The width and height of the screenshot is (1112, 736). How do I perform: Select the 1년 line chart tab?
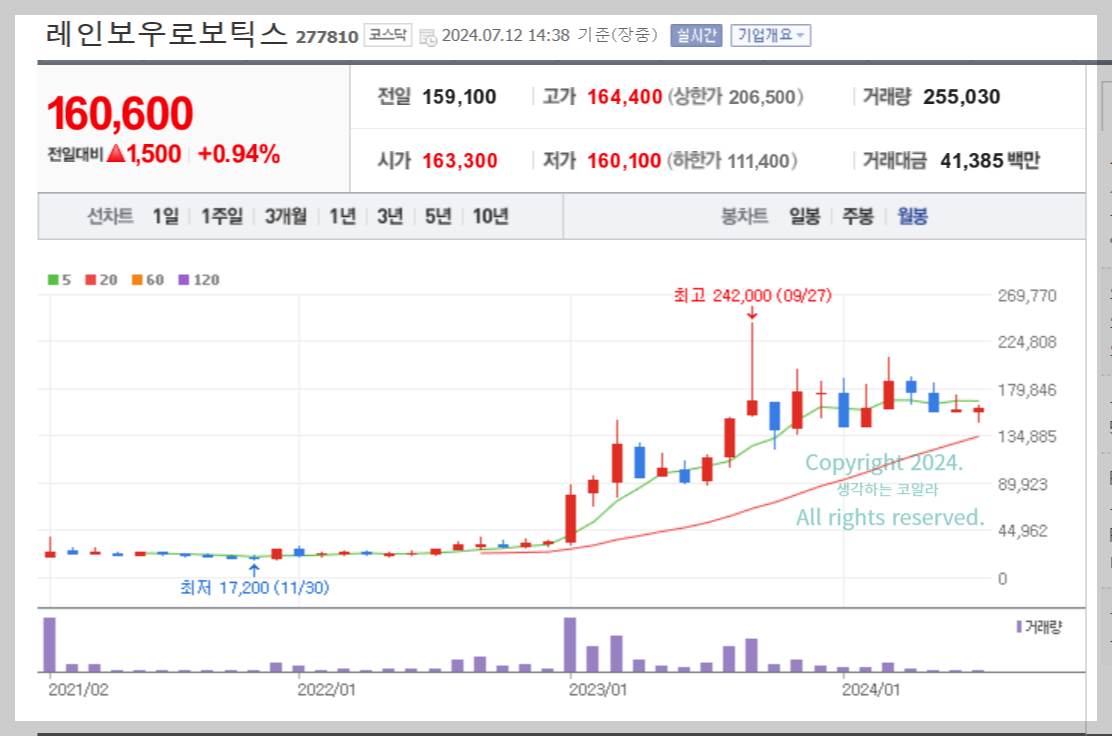click(343, 216)
